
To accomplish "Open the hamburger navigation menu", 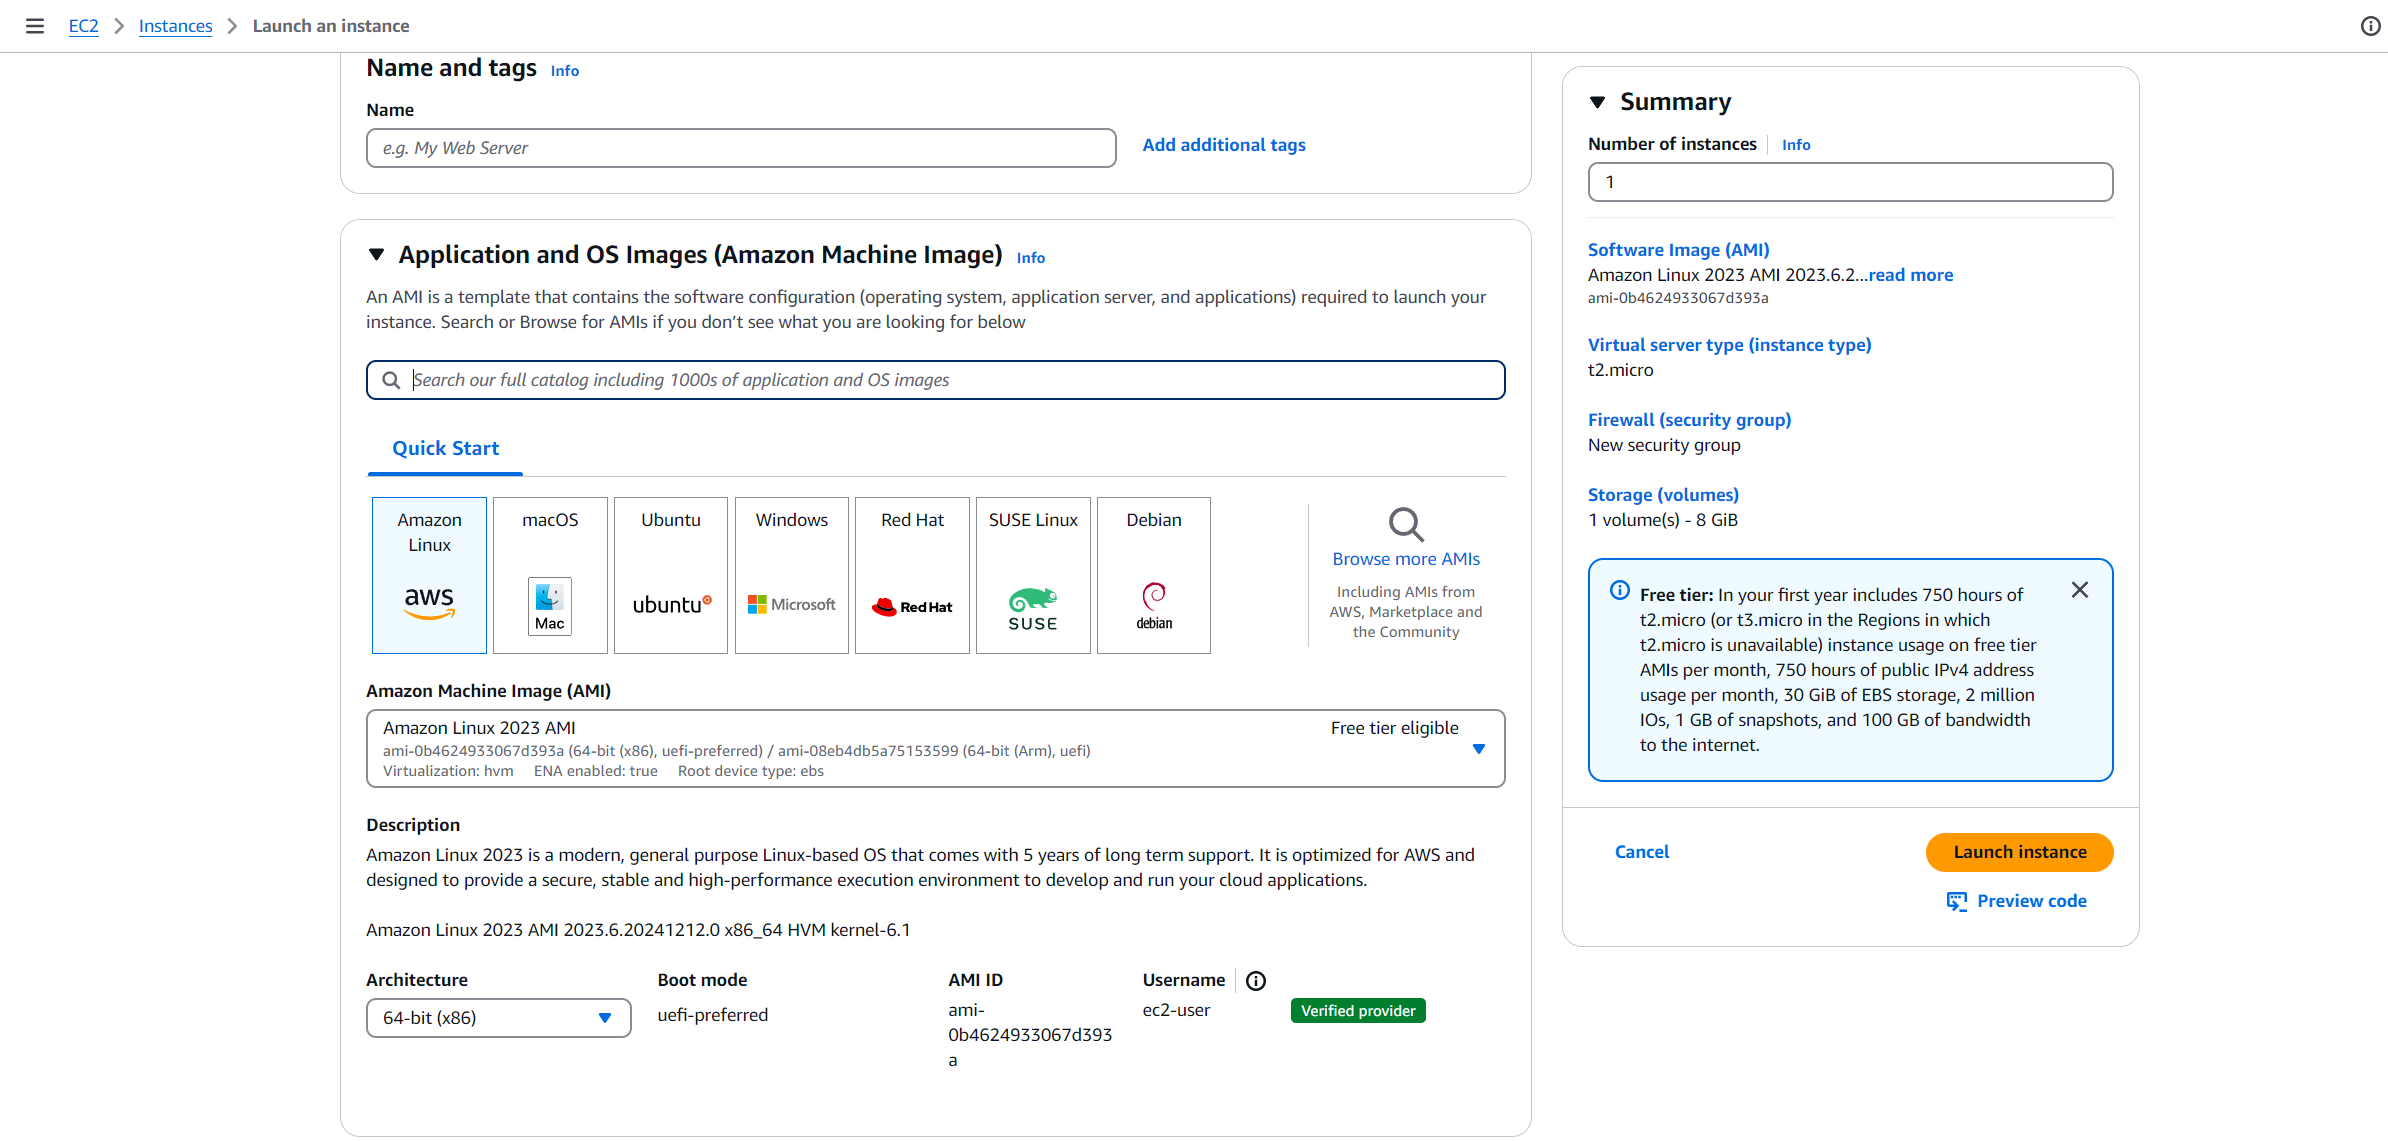I will click(x=35, y=26).
